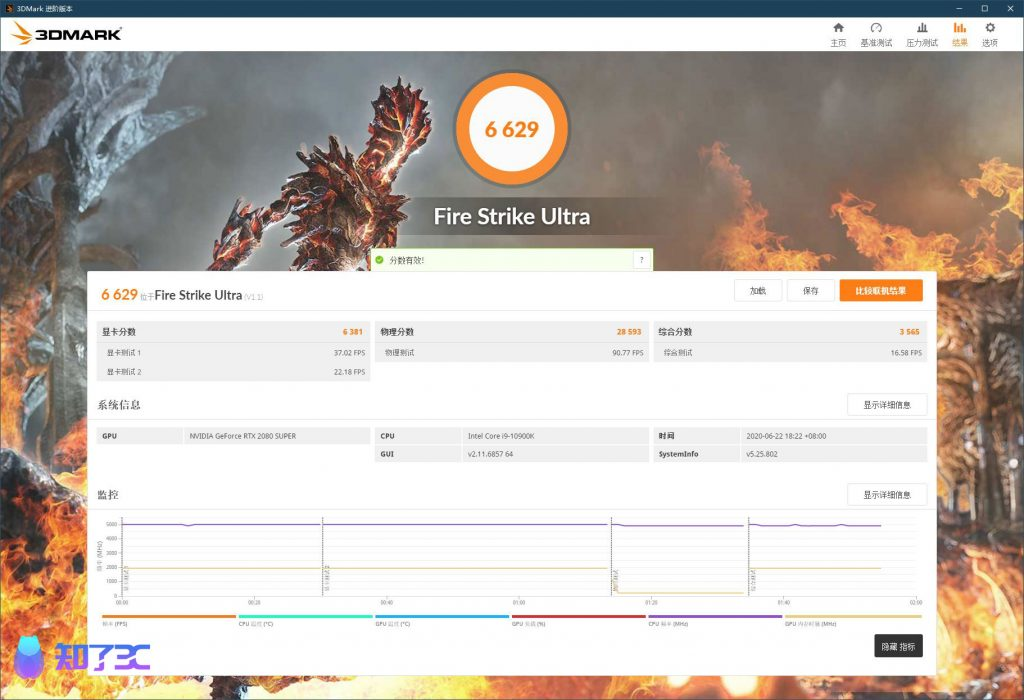Select the 物理分数 header label
1024x700 pixels.
397,332
